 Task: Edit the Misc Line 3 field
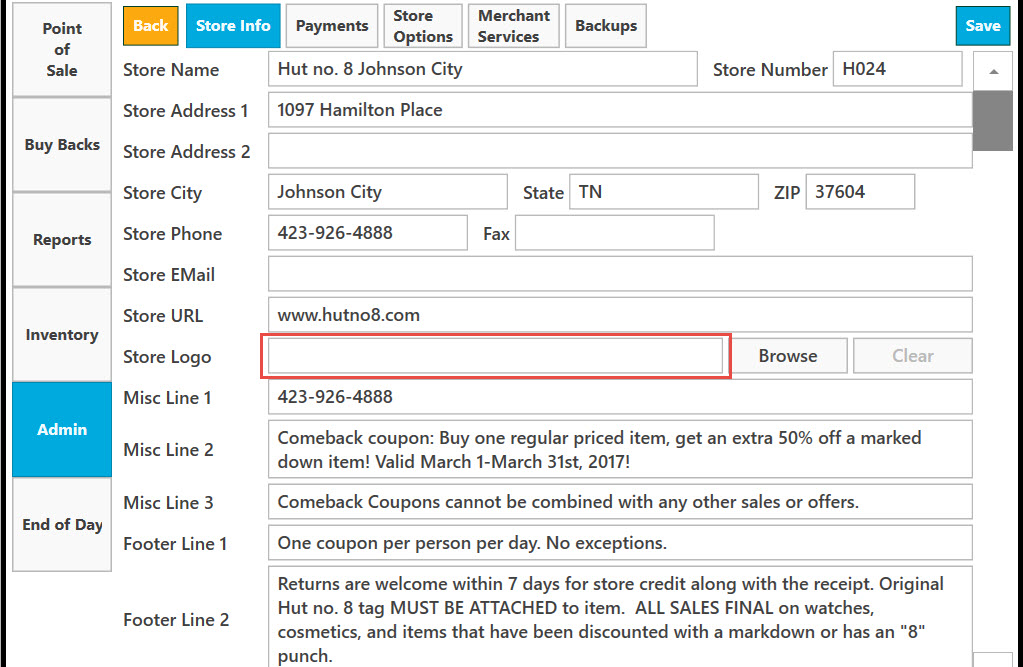(620, 502)
